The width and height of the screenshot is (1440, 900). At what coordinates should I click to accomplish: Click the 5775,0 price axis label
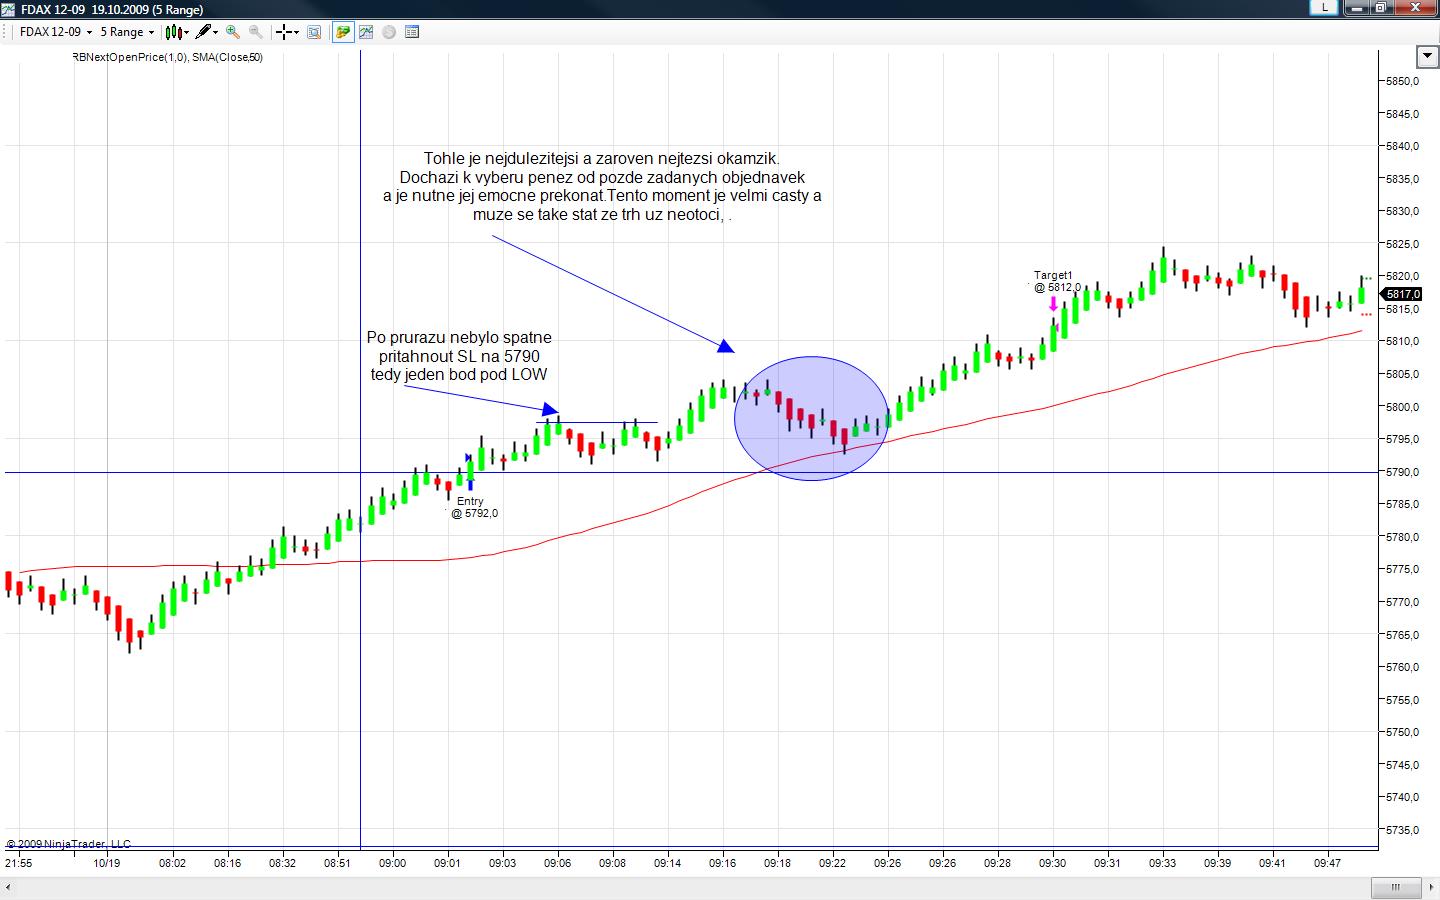[1402, 570]
